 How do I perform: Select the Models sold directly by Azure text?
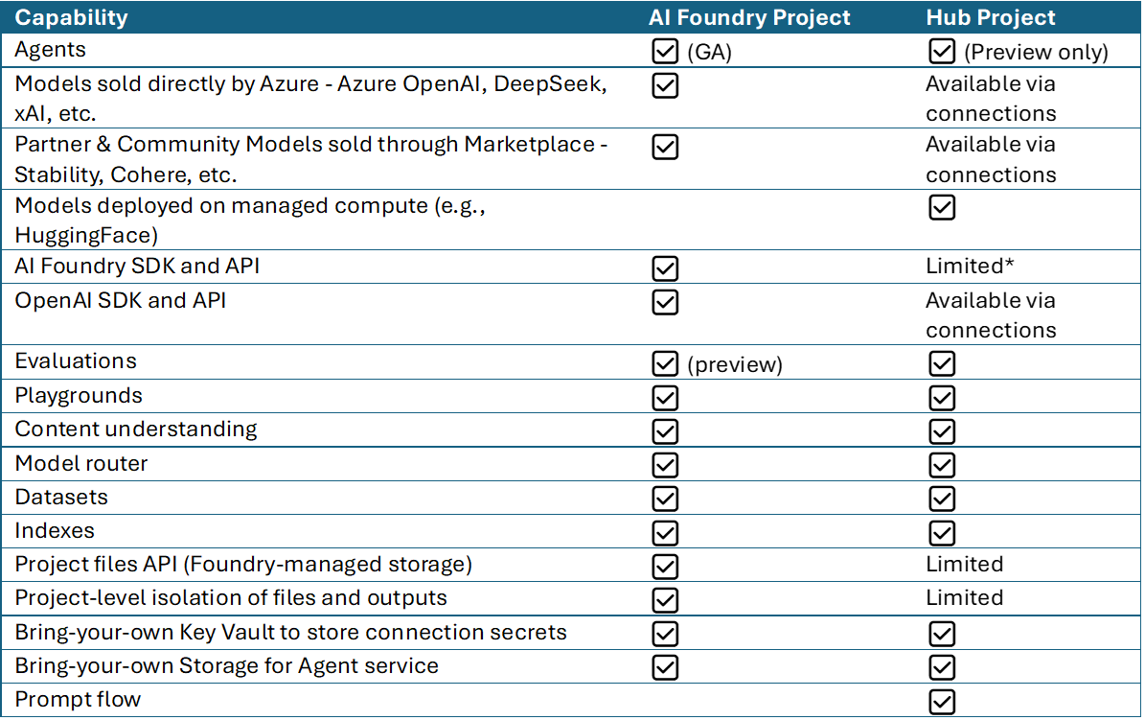coord(311,98)
